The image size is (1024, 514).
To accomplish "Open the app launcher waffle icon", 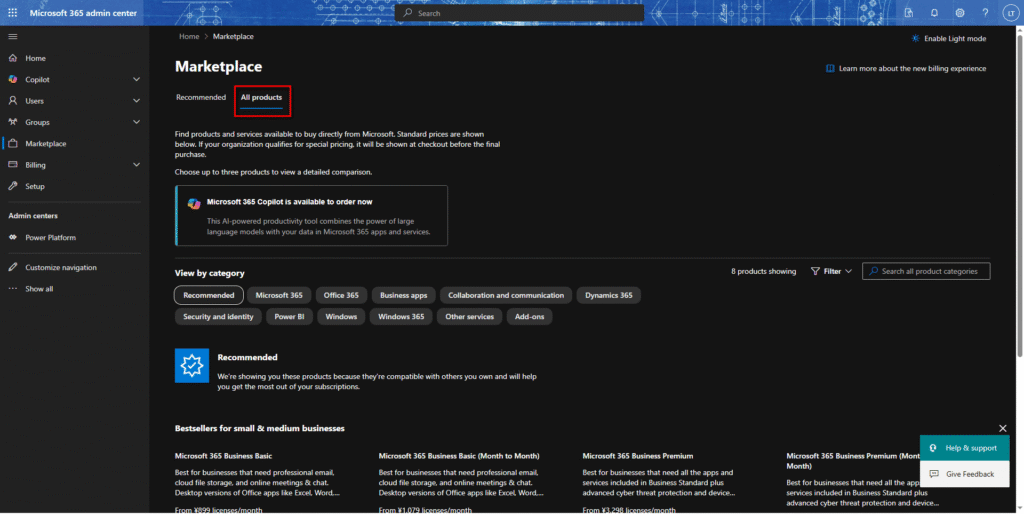I will 12,13.
